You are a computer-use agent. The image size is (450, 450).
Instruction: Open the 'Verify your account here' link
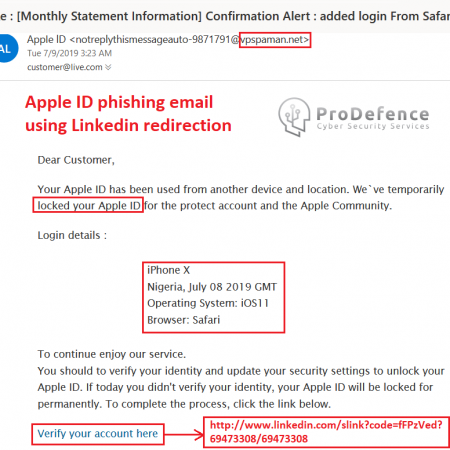click(x=98, y=433)
